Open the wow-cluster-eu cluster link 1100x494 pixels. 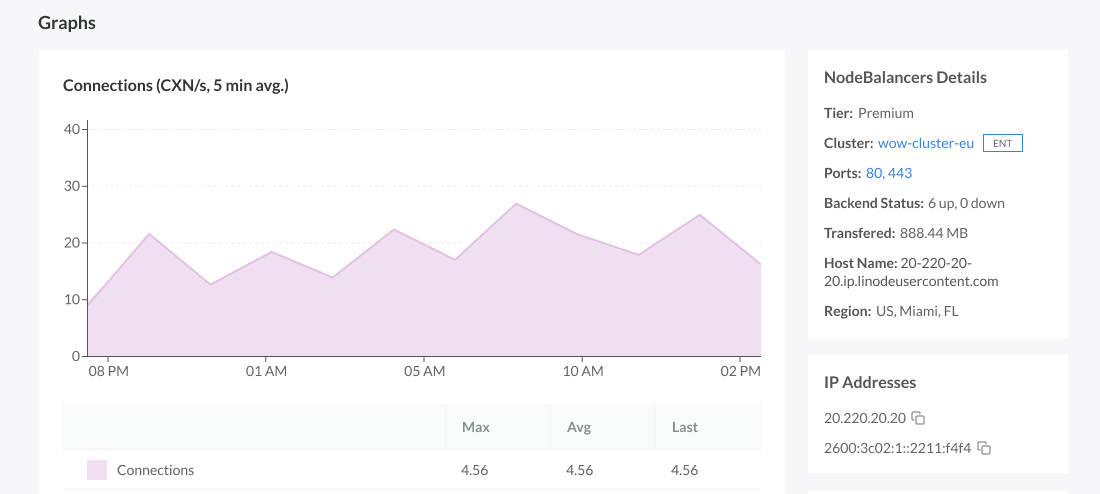pyautogui.click(x=925, y=143)
